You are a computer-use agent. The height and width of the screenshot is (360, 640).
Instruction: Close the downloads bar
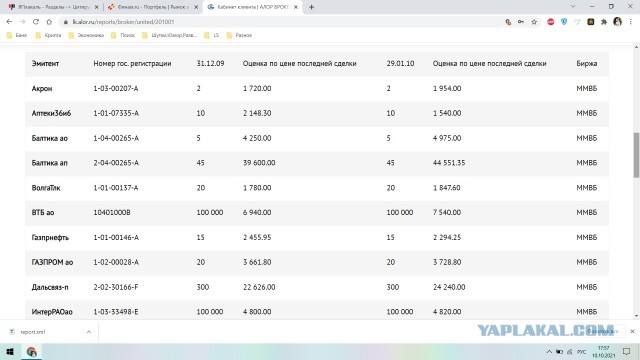tap(632, 331)
